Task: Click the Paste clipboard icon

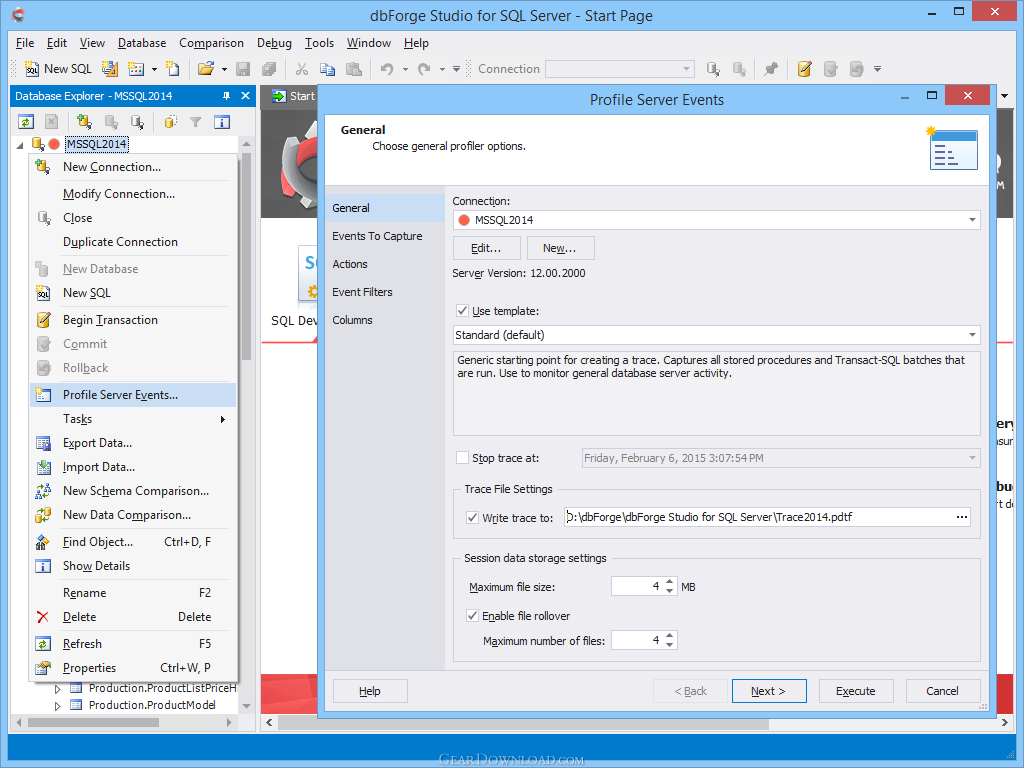Action: click(353, 69)
